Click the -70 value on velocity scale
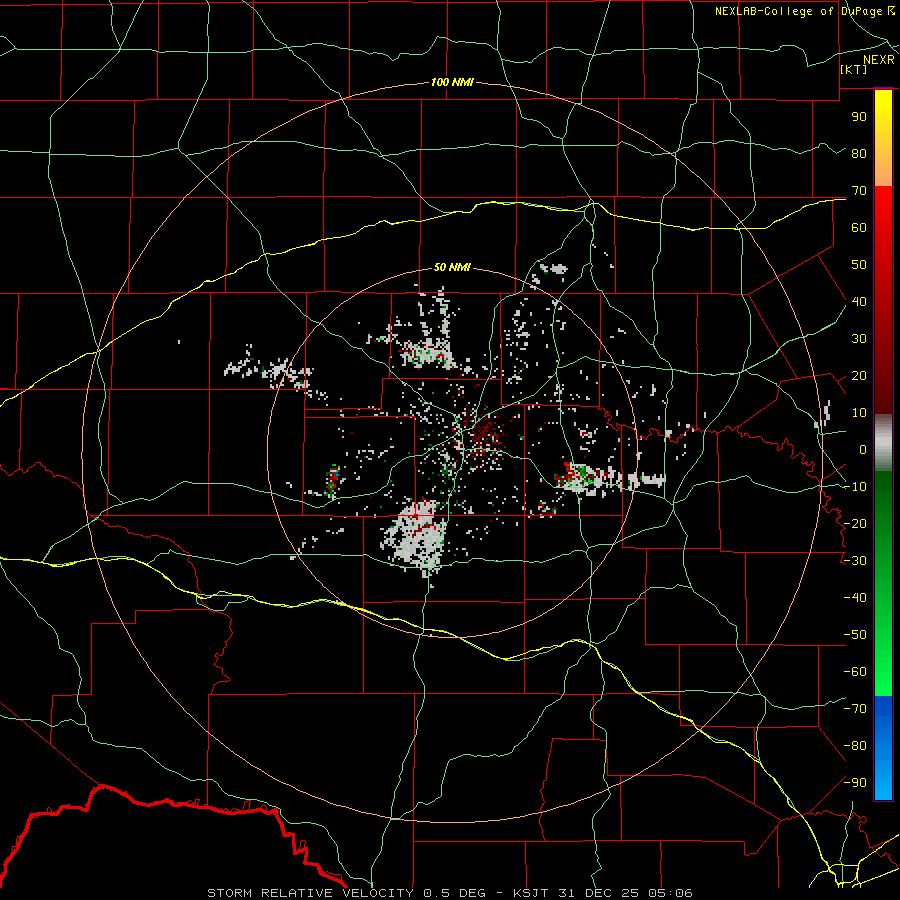Image resolution: width=900 pixels, height=900 pixels. point(855,709)
